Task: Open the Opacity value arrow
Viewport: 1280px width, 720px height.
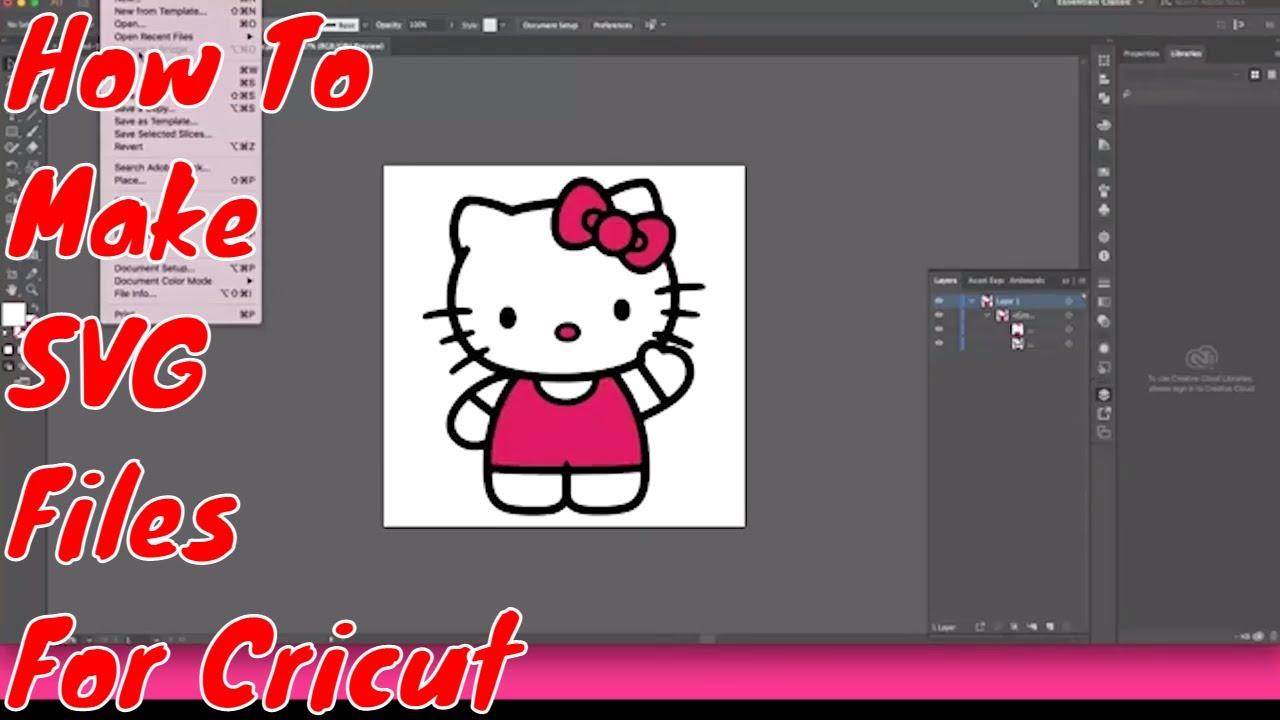Action: [452, 25]
